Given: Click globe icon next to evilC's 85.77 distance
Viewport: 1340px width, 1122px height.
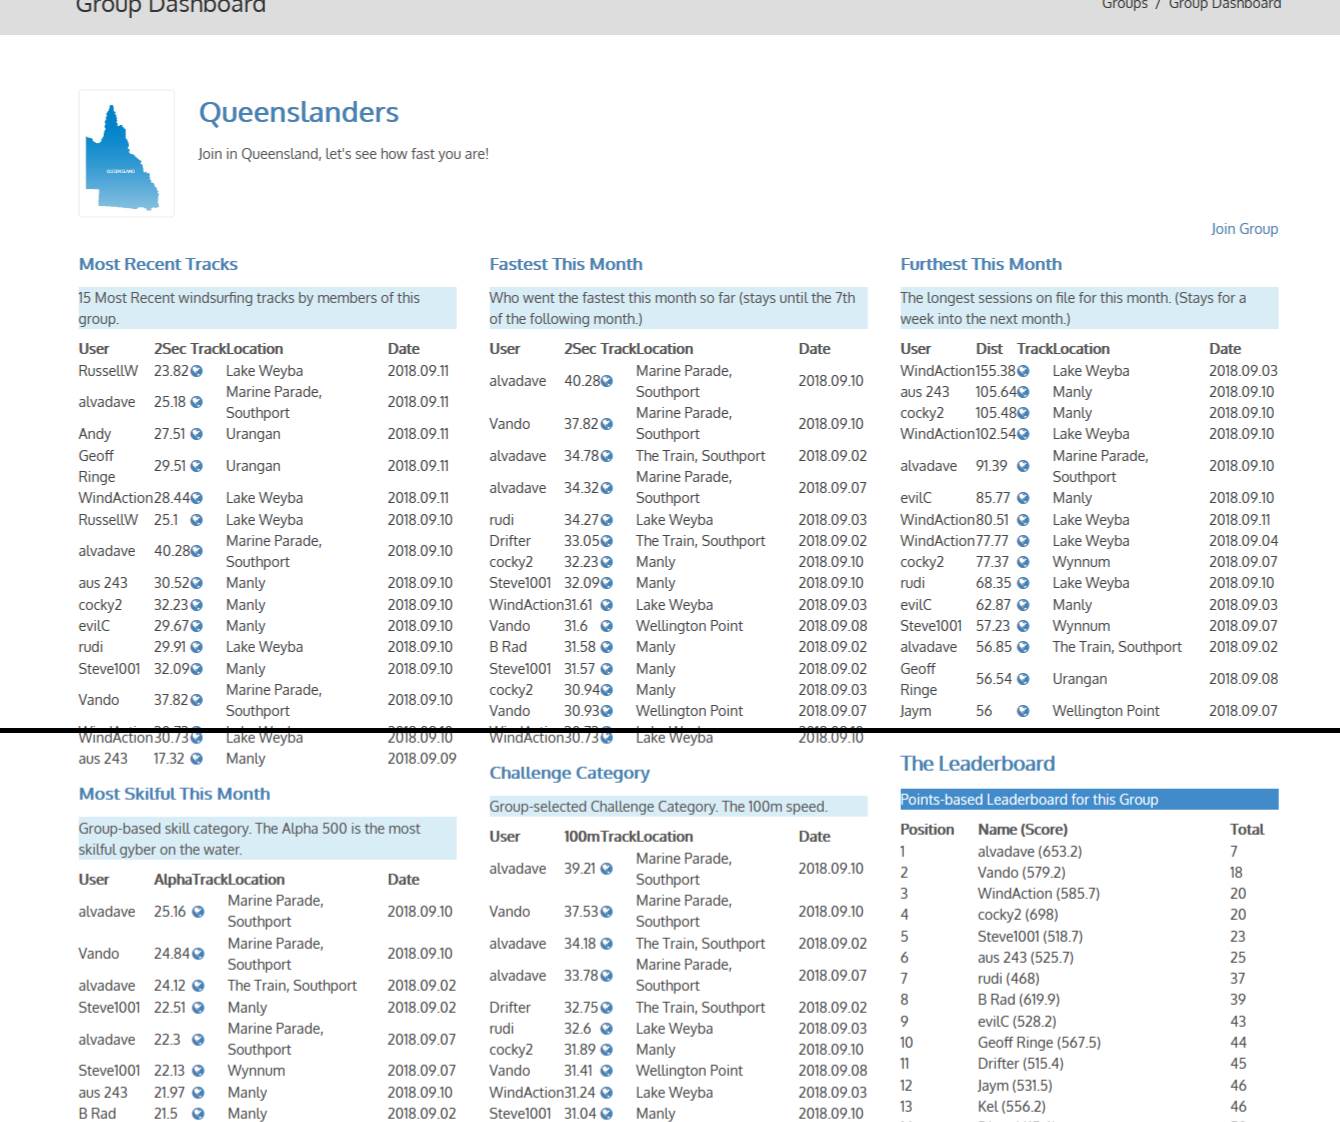Looking at the screenshot, I should [1023, 498].
